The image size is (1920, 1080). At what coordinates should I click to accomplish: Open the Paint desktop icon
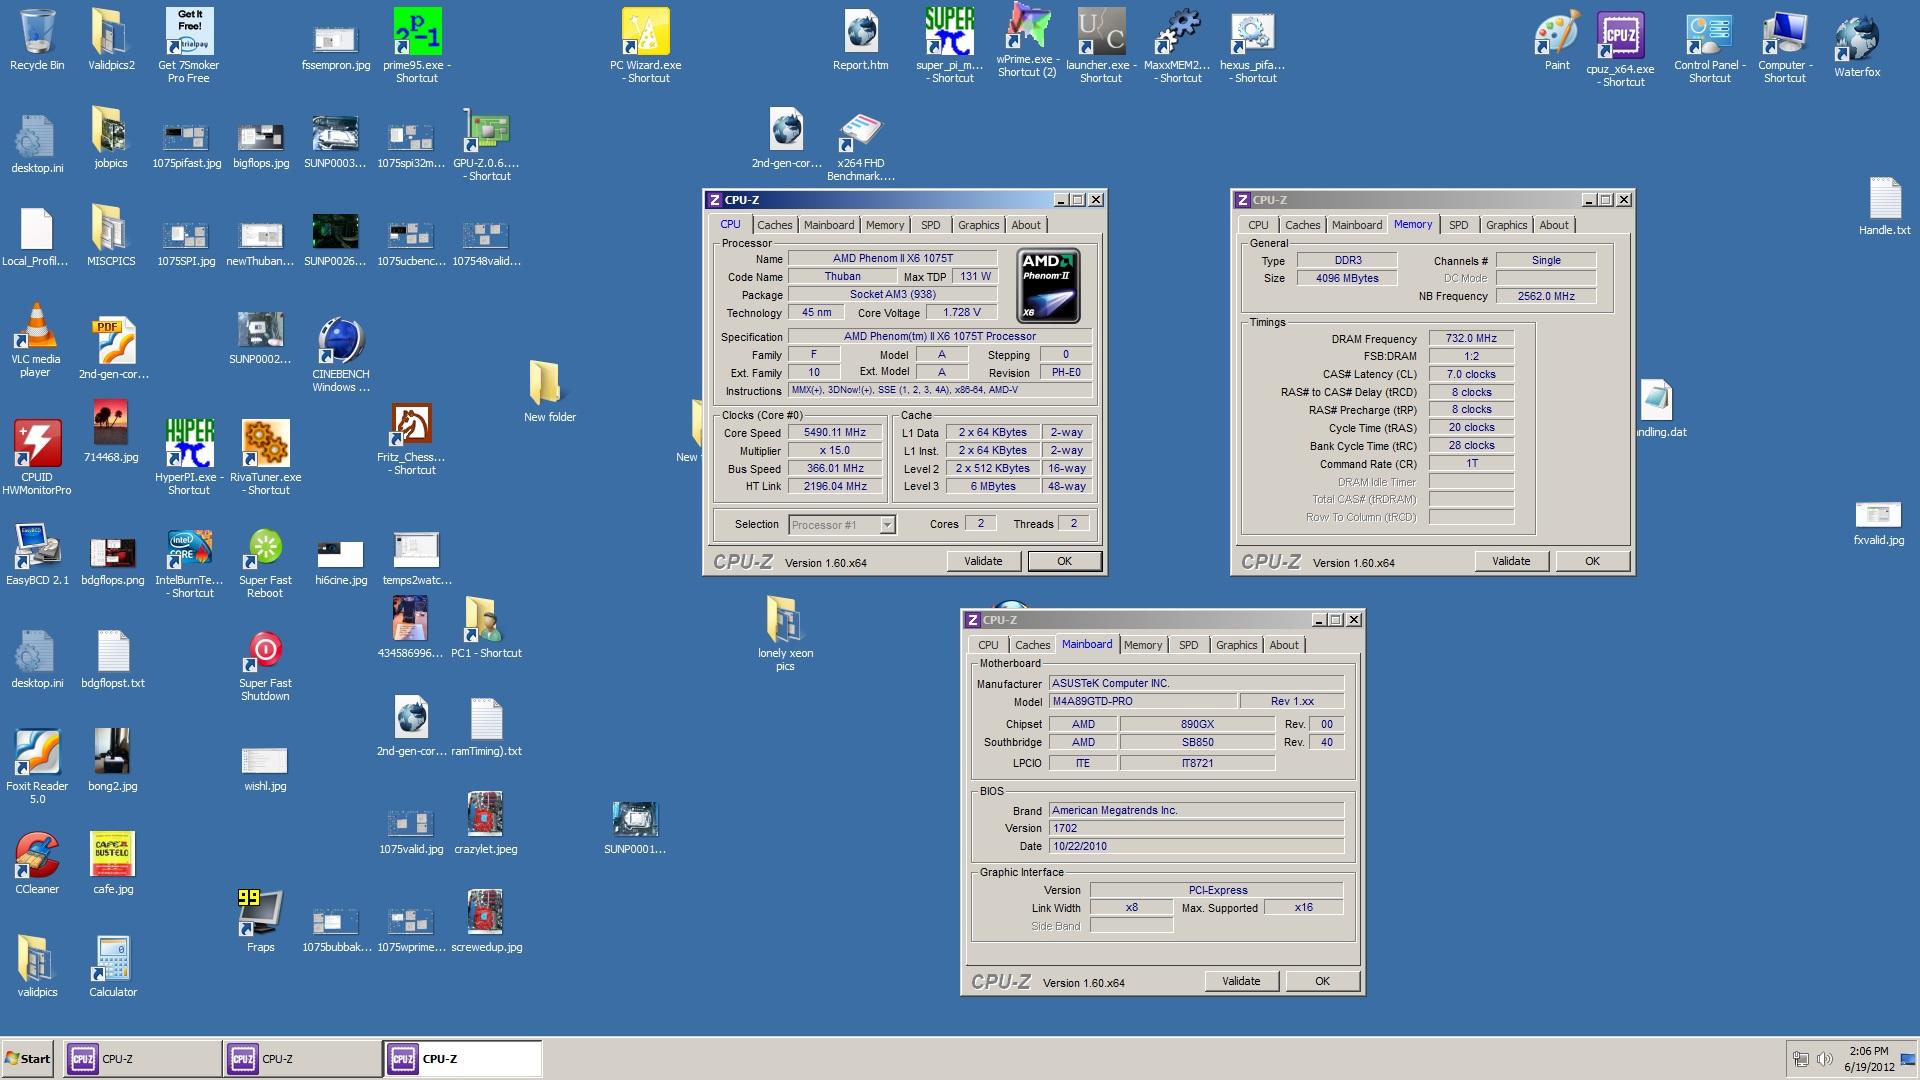pyautogui.click(x=1557, y=40)
